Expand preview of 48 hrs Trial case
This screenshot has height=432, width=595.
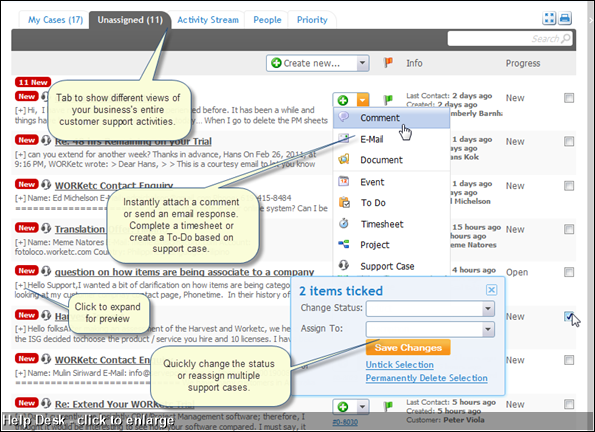pos(20,155)
